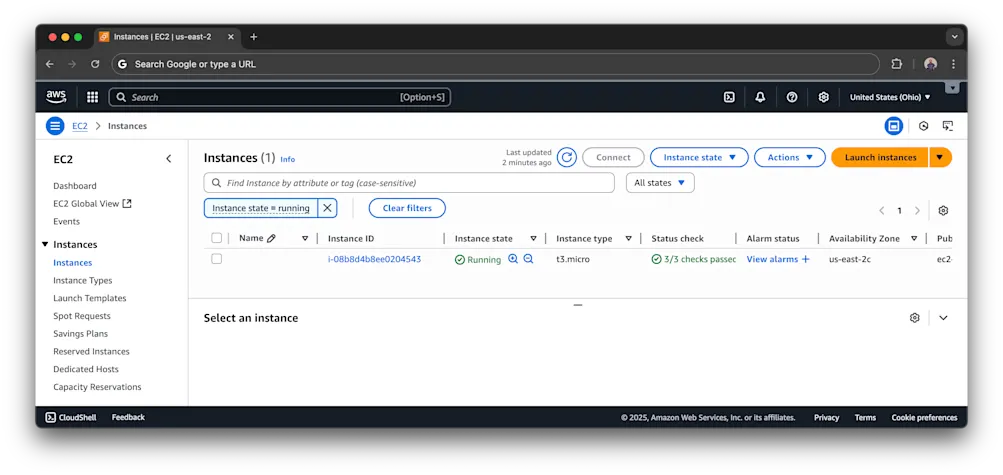Viewport: 1003px width, 475px height.
Task: Go back in the browser
Action: 50,64
